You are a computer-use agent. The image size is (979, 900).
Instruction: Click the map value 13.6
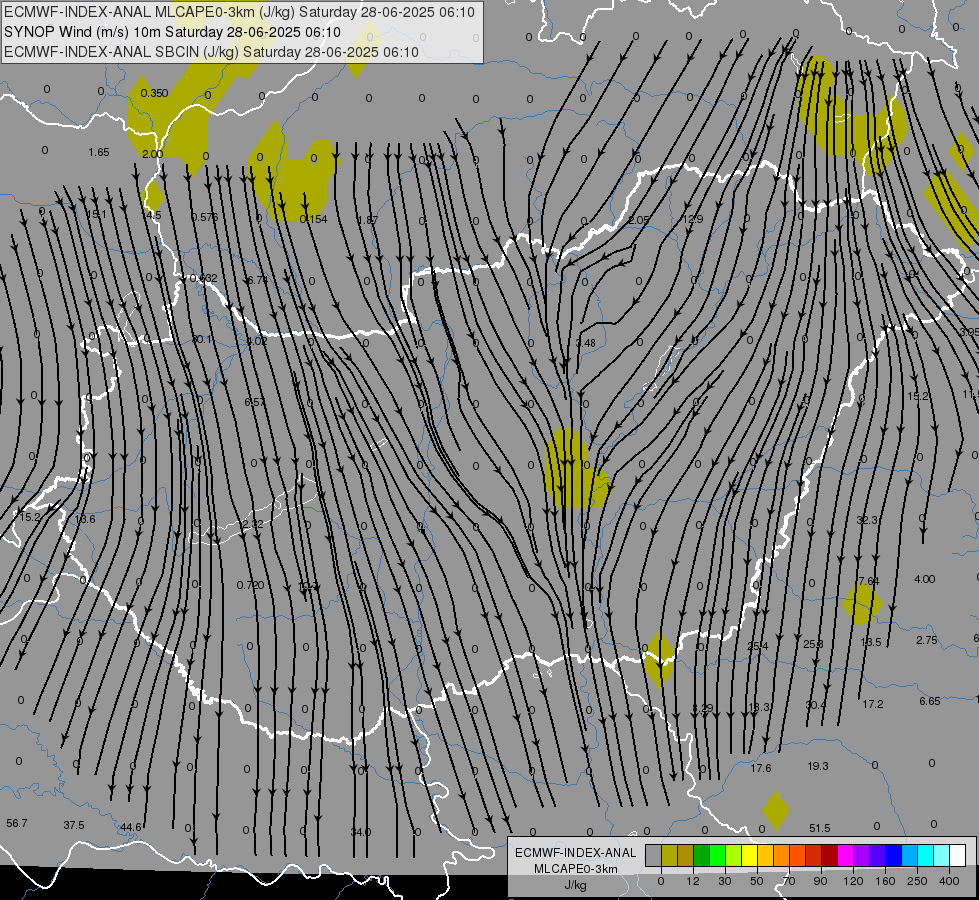point(85,519)
